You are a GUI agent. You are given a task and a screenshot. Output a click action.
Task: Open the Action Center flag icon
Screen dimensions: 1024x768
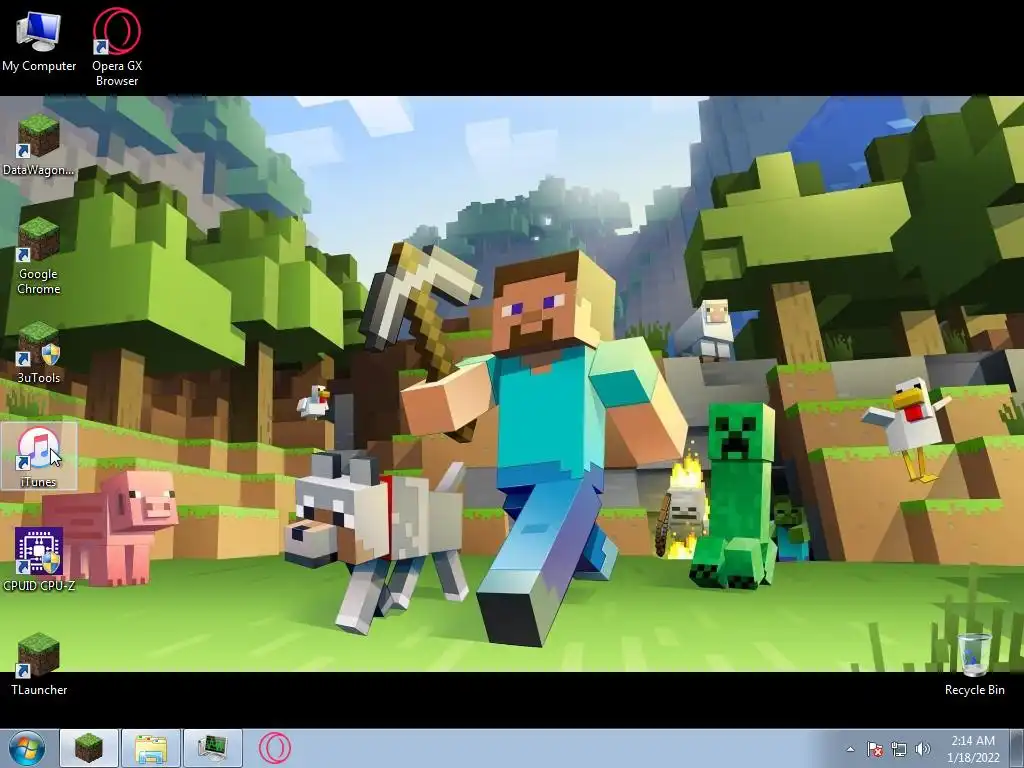point(874,749)
